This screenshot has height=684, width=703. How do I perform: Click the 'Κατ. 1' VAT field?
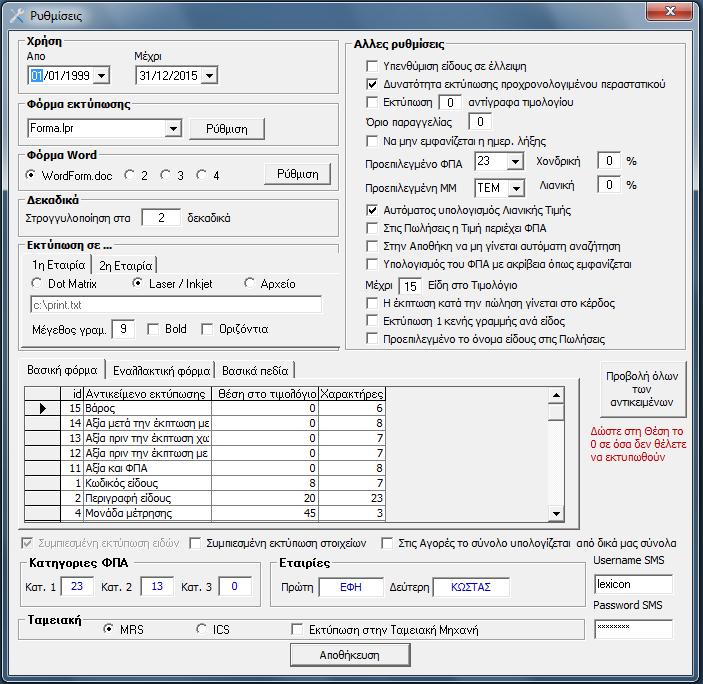77,586
